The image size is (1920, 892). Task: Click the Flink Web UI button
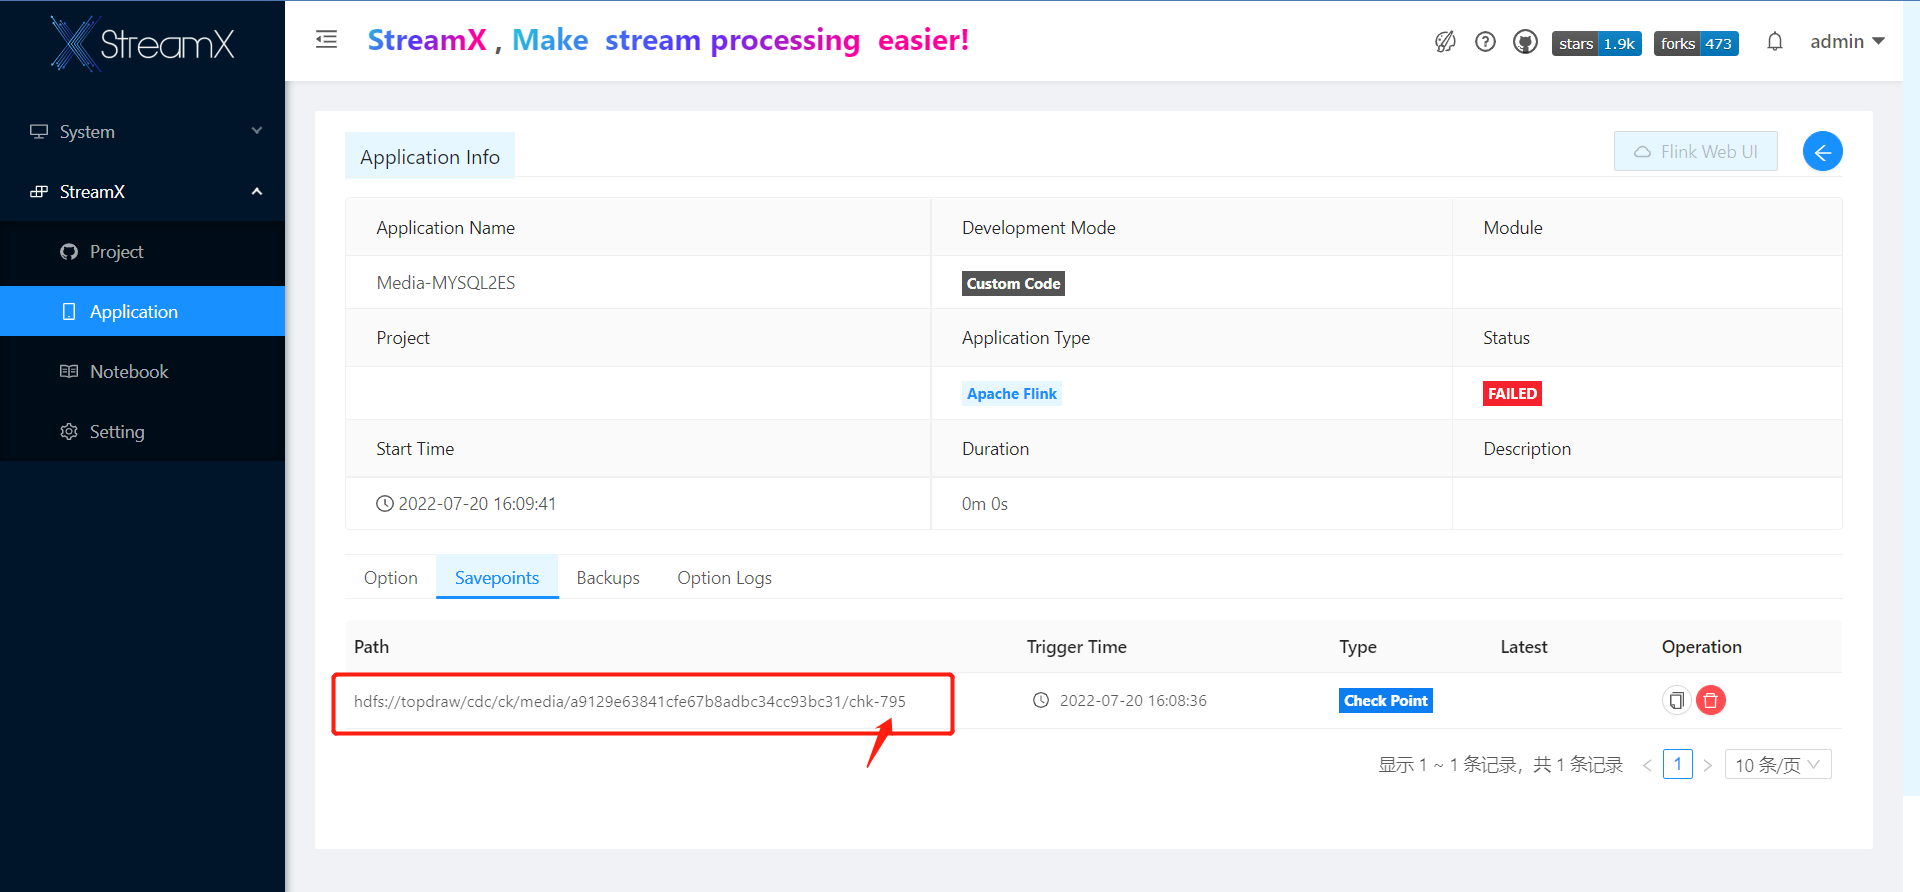click(x=1695, y=151)
